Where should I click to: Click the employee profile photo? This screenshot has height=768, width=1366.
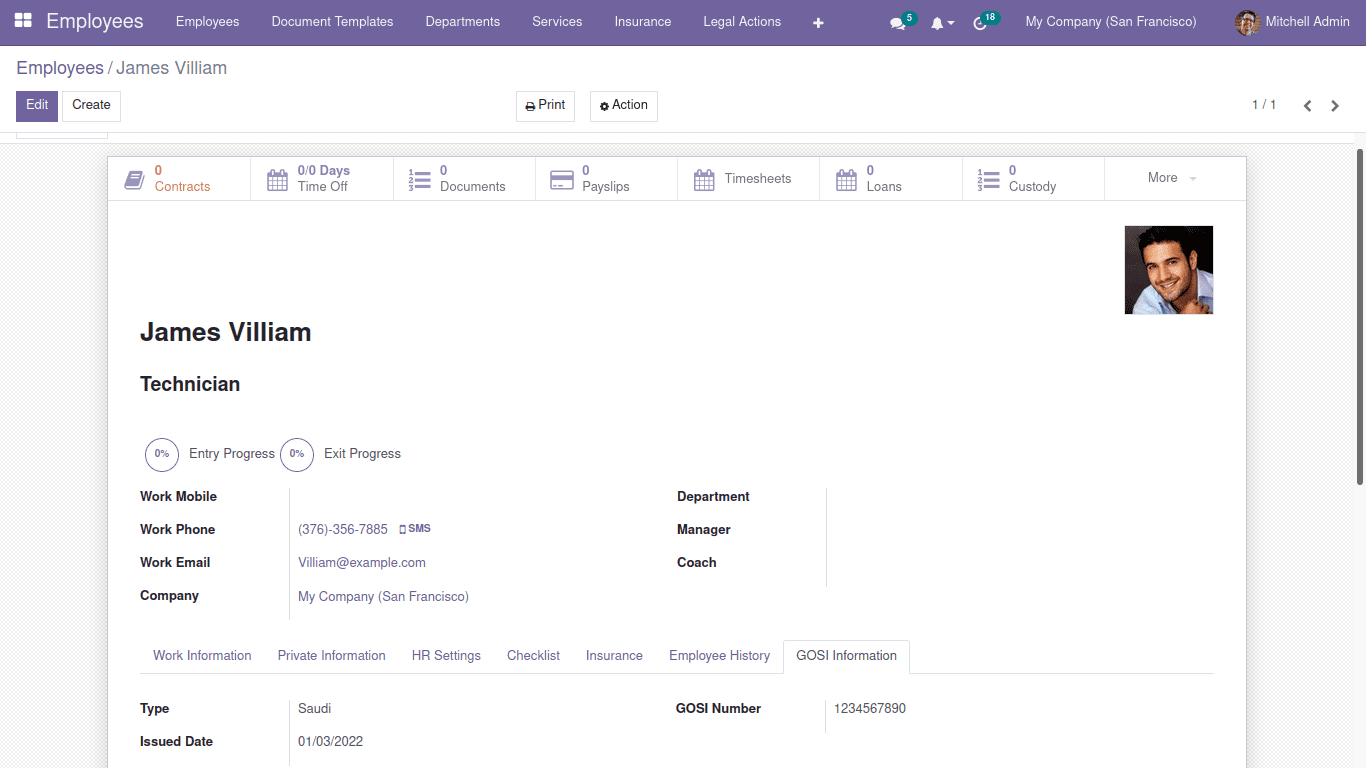click(1168, 269)
